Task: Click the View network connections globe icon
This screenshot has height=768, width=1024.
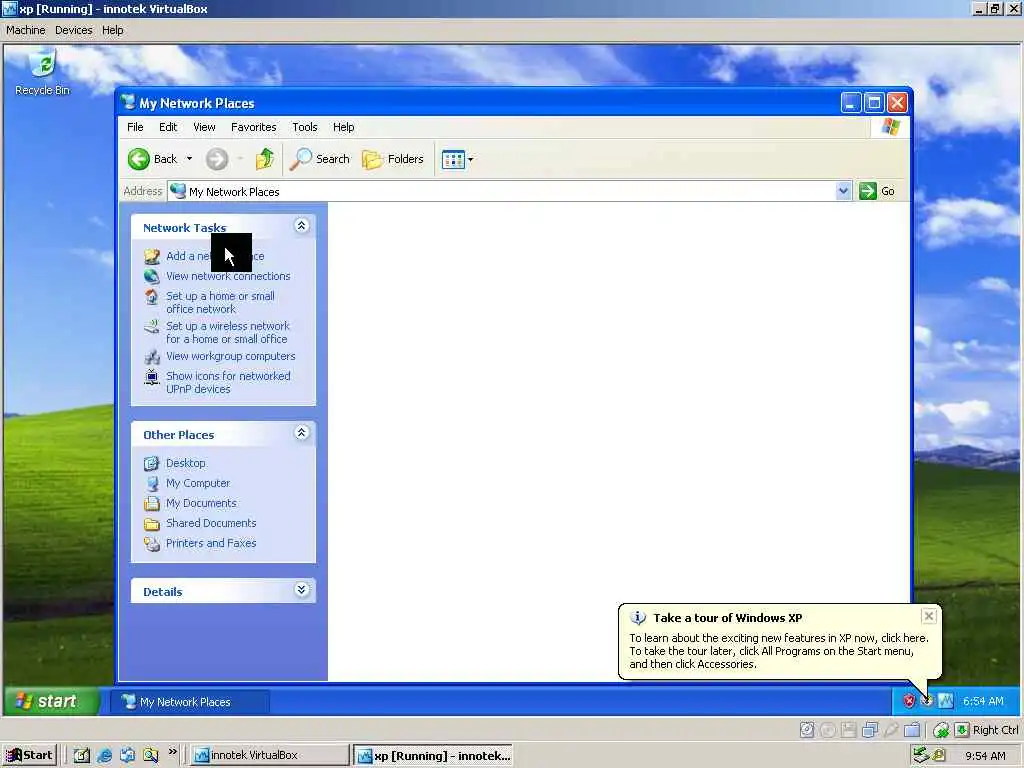Action: click(x=152, y=276)
